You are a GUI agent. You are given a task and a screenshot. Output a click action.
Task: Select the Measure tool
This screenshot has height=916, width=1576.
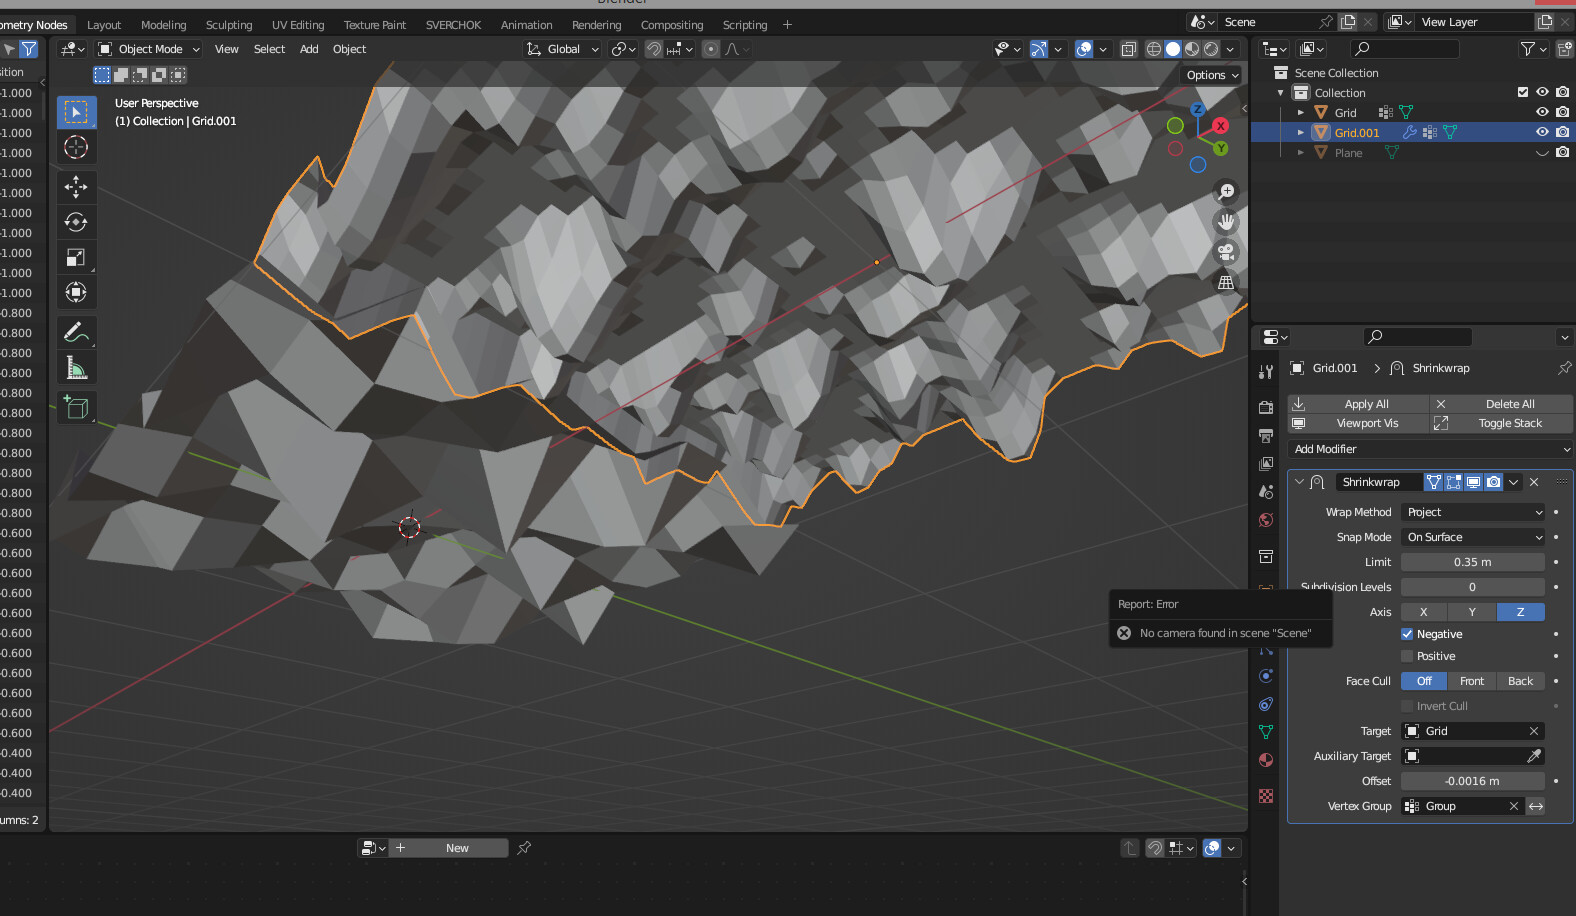[x=76, y=367]
